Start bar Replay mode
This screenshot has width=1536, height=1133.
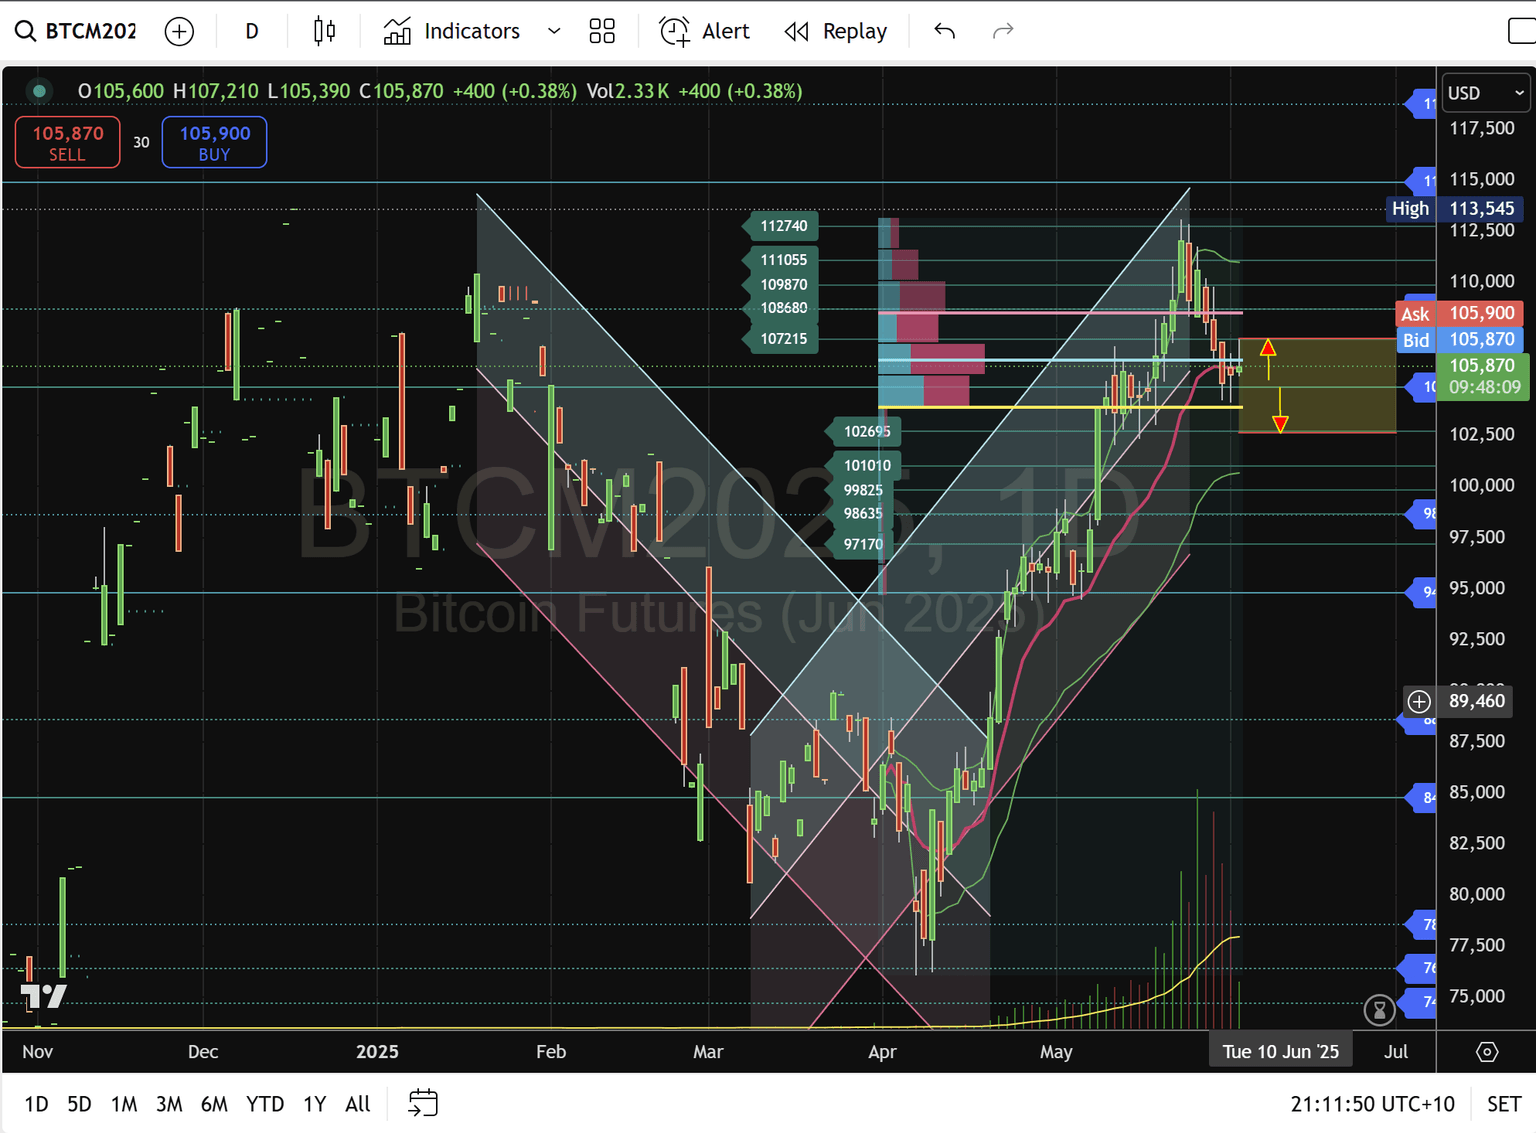coord(795,31)
